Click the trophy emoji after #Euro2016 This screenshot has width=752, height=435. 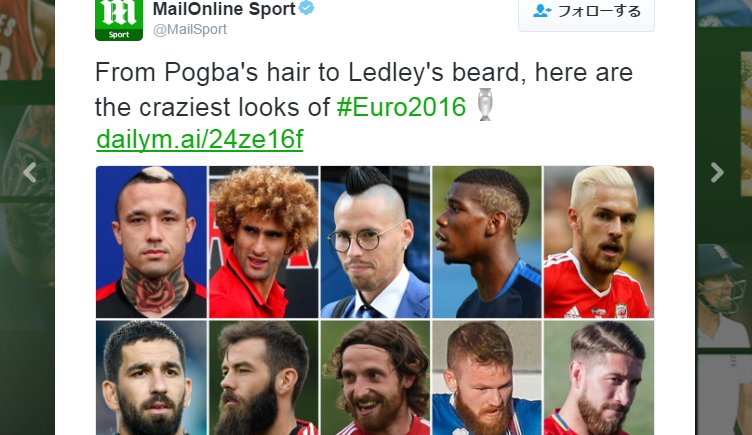[484, 105]
